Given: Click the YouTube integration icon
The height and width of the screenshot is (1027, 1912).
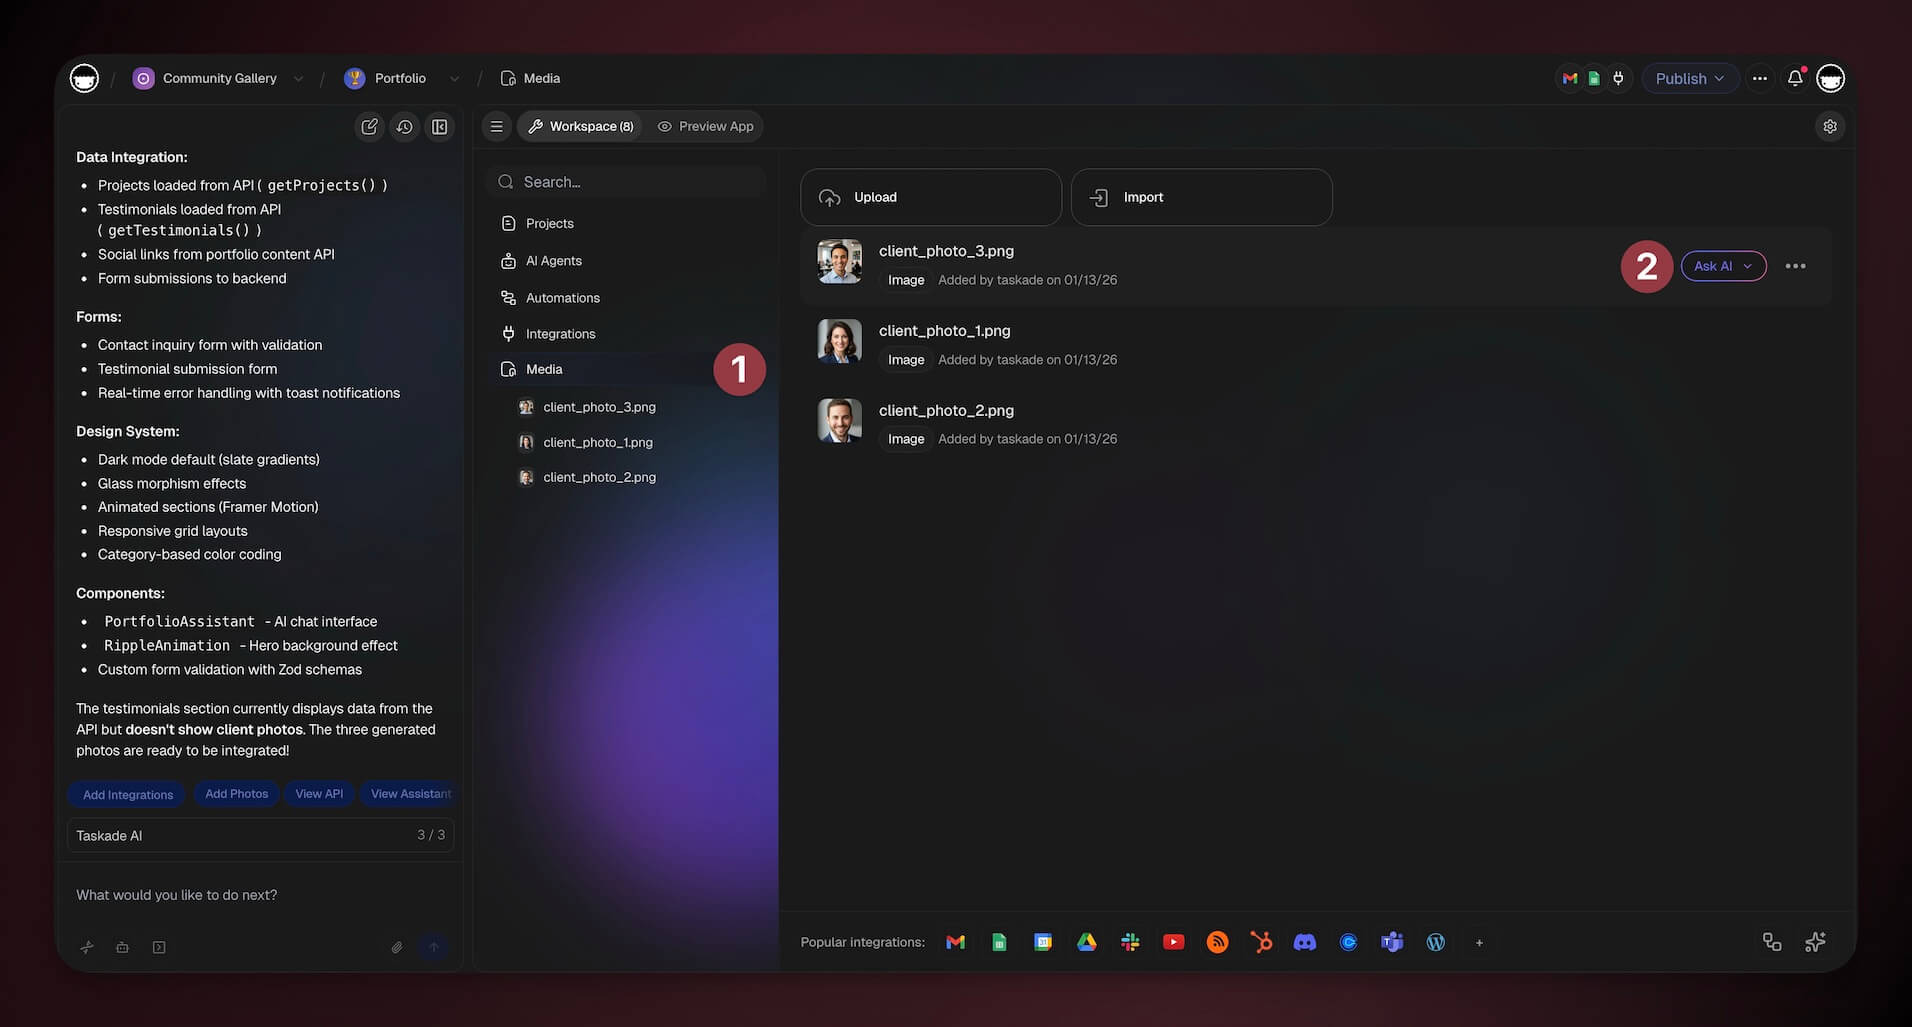Looking at the screenshot, I should [x=1173, y=942].
